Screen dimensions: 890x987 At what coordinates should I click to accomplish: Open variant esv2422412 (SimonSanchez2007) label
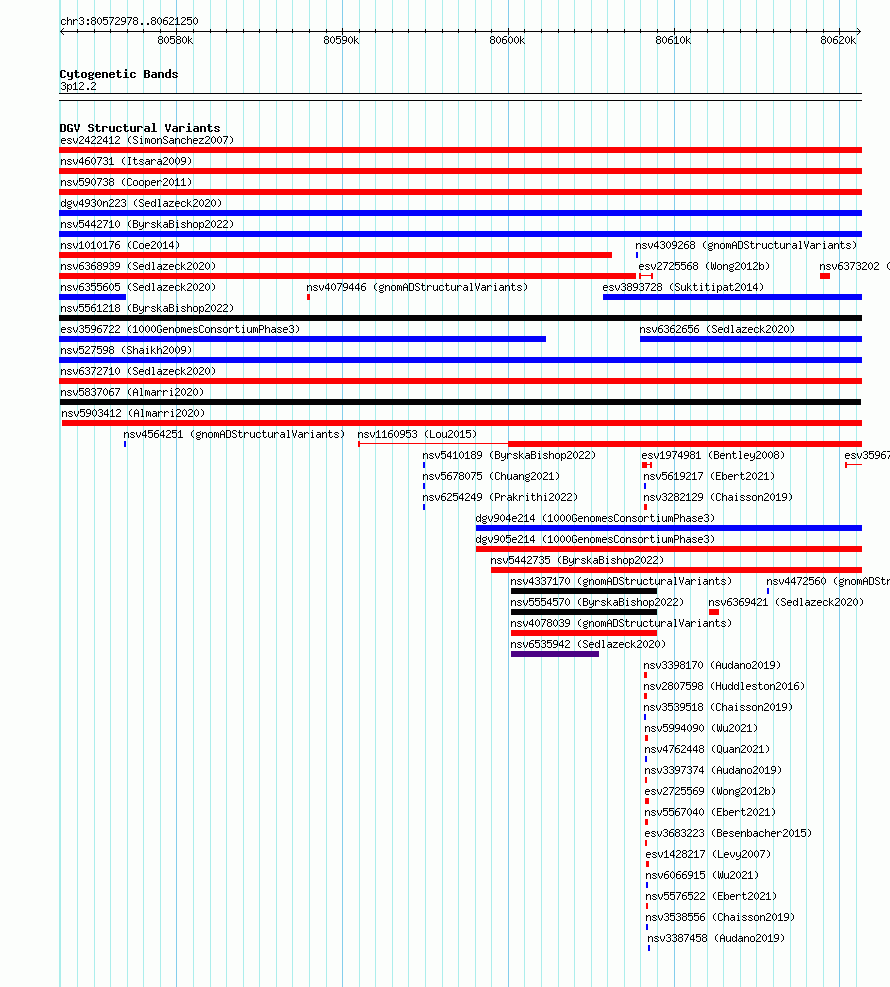point(147,140)
